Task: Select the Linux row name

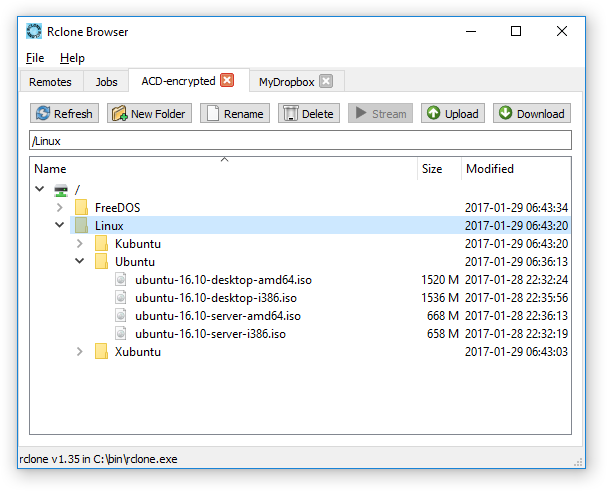Action: pyautogui.click(x=109, y=226)
